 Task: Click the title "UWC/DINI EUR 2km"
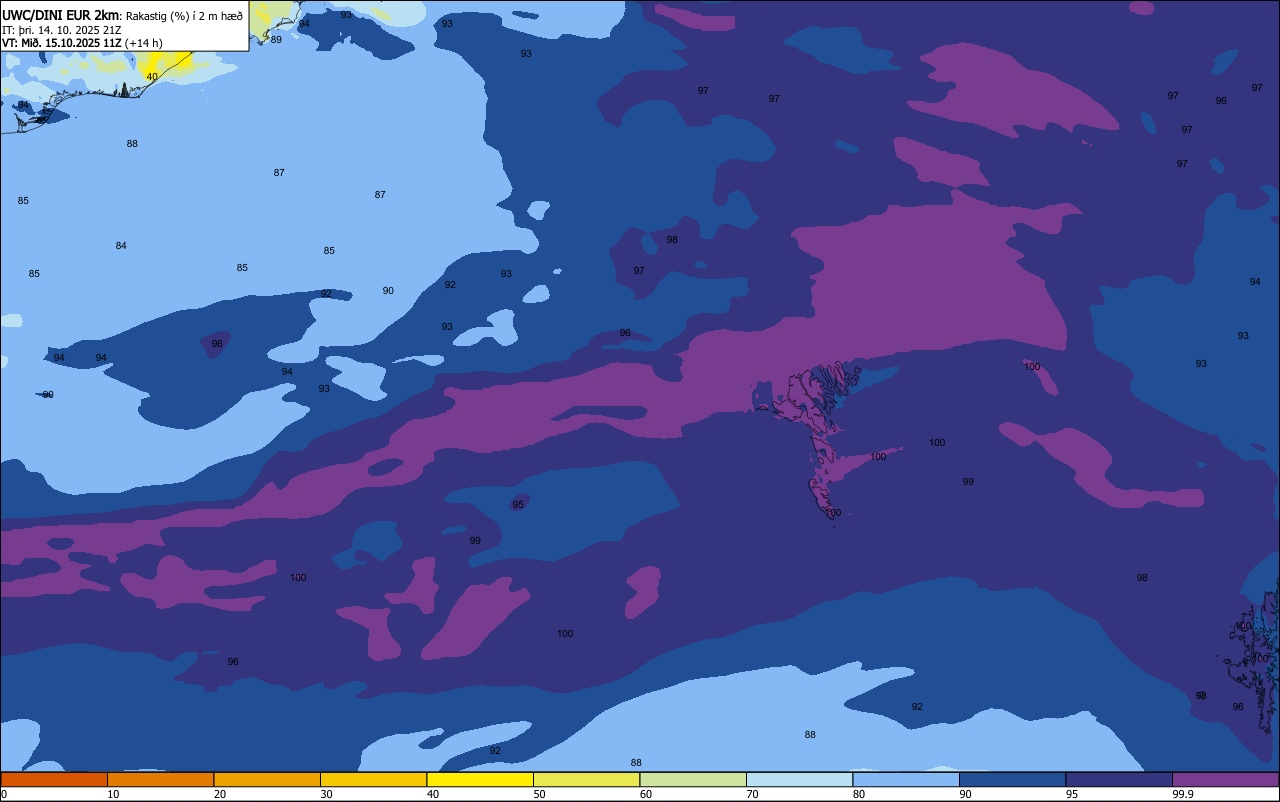pyautogui.click(x=60, y=15)
